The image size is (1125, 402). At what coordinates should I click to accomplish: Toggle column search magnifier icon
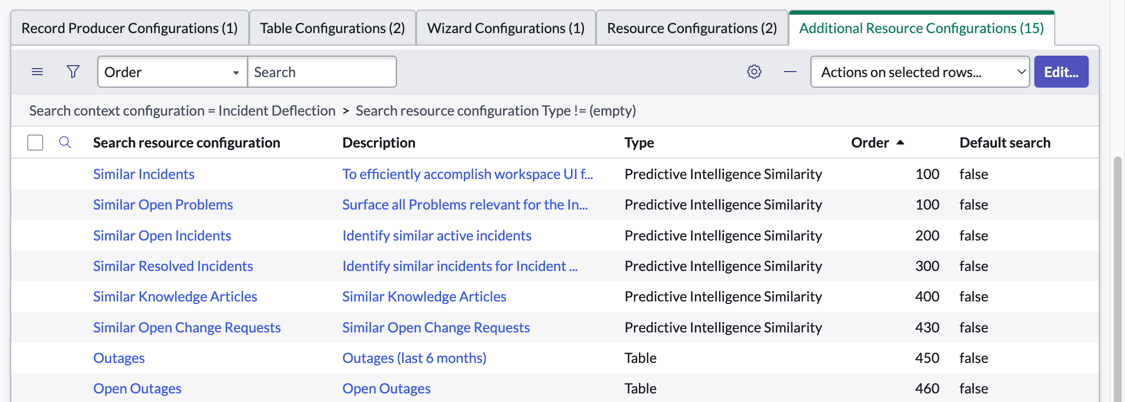(65, 142)
